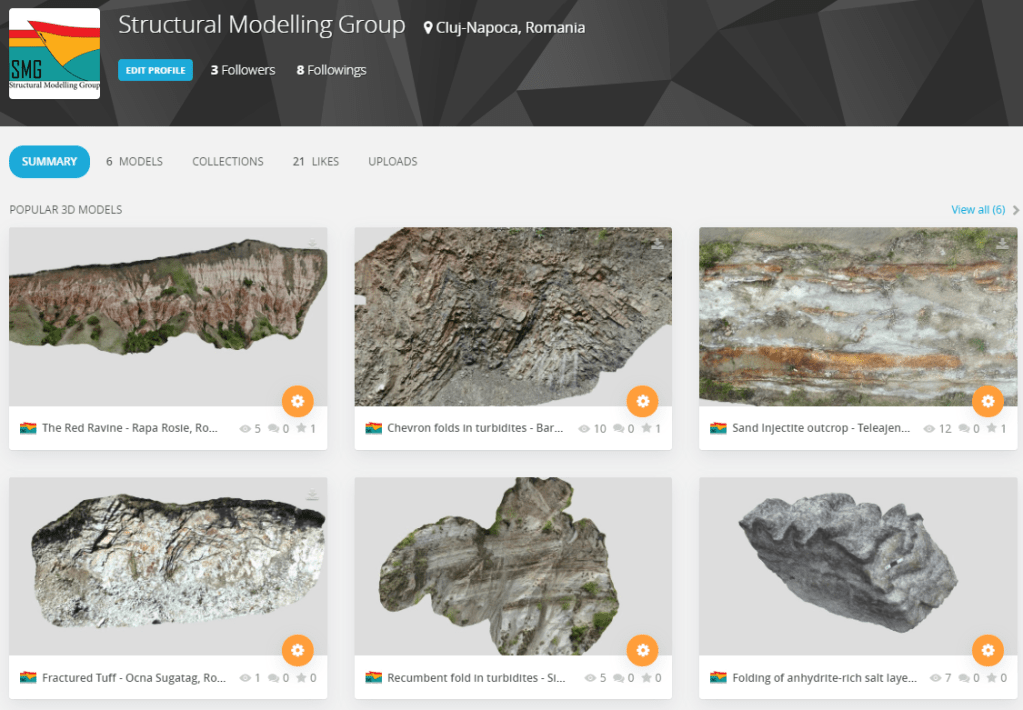Select the Likes tab
Image resolution: width=1023 pixels, height=710 pixels.
315,161
